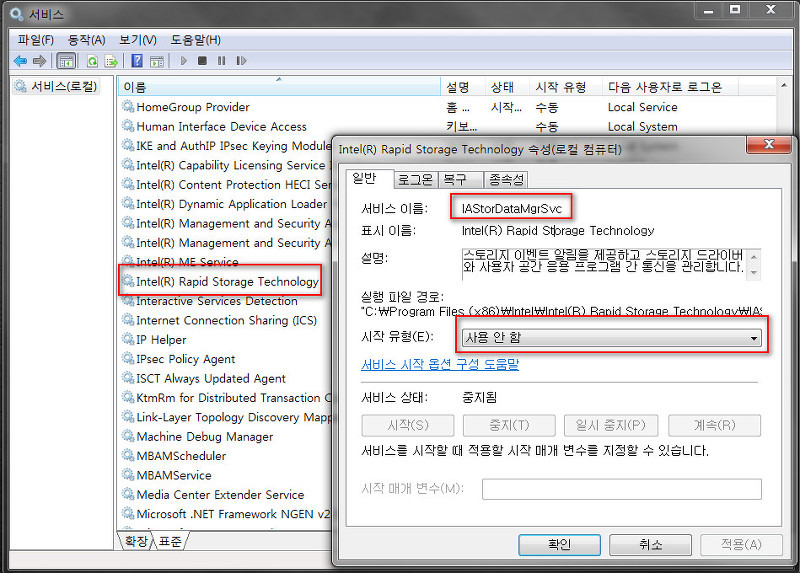Select 서비스(로컬) node in the left tree
Image resolution: width=800 pixels, height=573 pixels.
click(56, 86)
